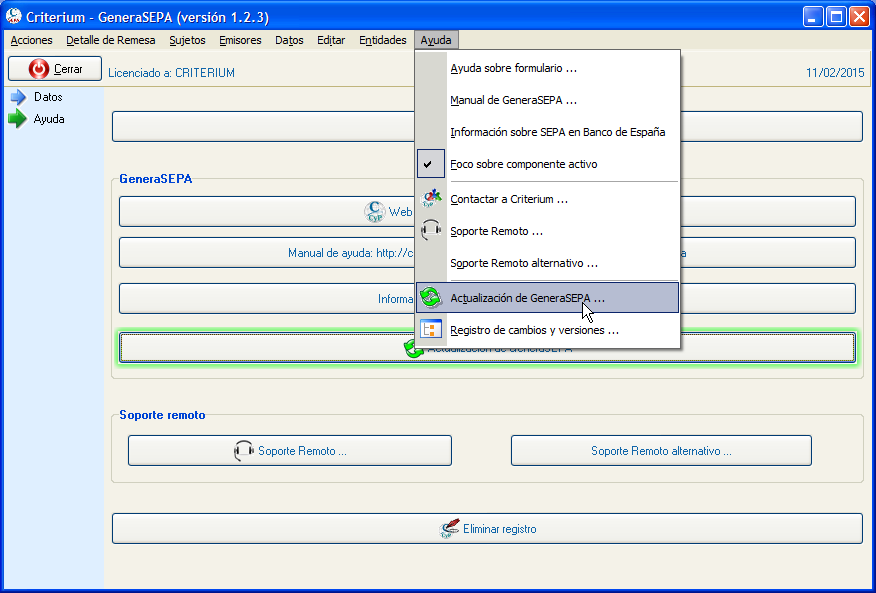The width and height of the screenshot is (876, 593).
Task: Close the GeneraSEPA window
Action: 859,17
